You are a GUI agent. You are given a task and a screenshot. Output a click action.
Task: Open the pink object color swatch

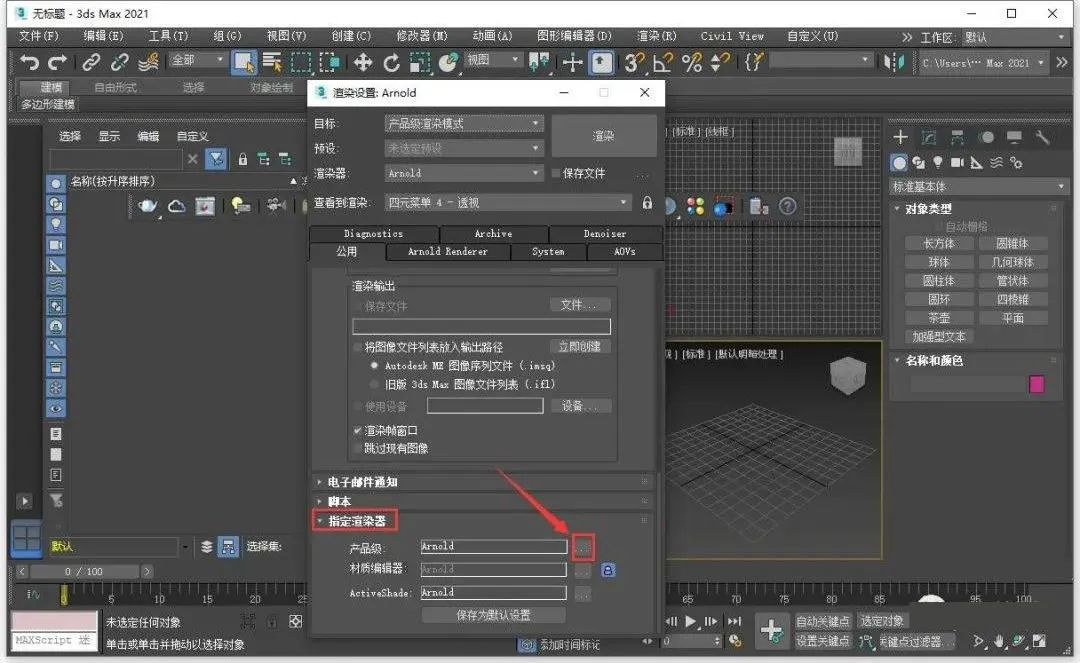click(x=1037, y=383)
